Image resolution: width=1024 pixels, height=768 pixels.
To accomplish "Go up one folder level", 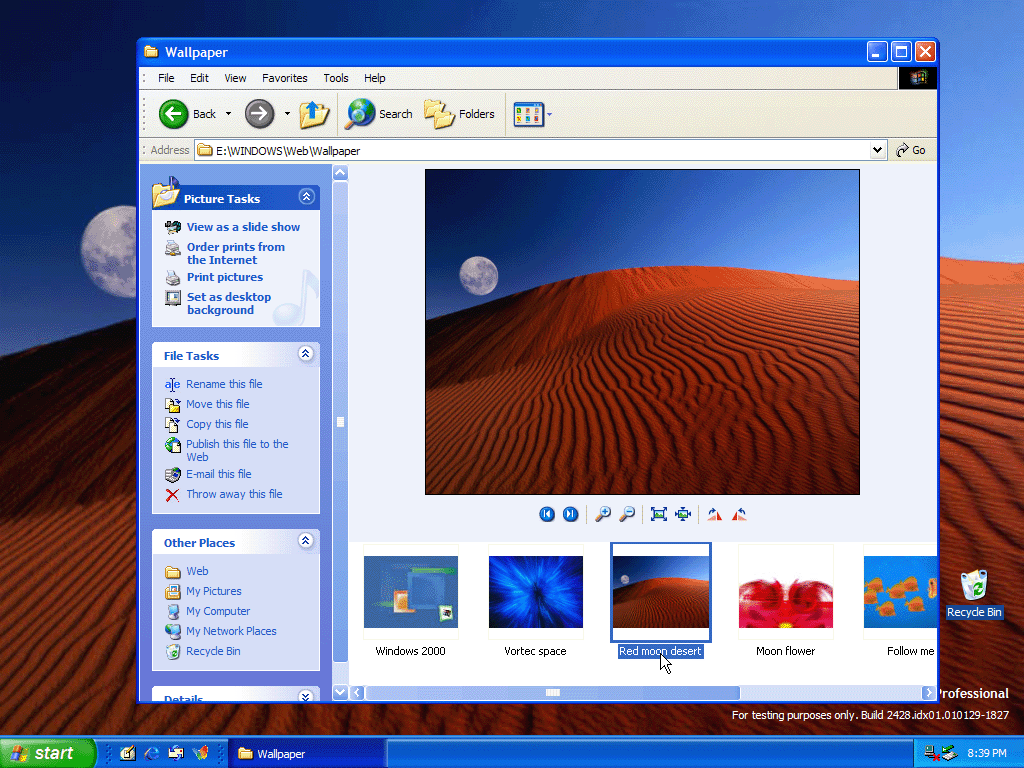I will click(x=314, y=114).
